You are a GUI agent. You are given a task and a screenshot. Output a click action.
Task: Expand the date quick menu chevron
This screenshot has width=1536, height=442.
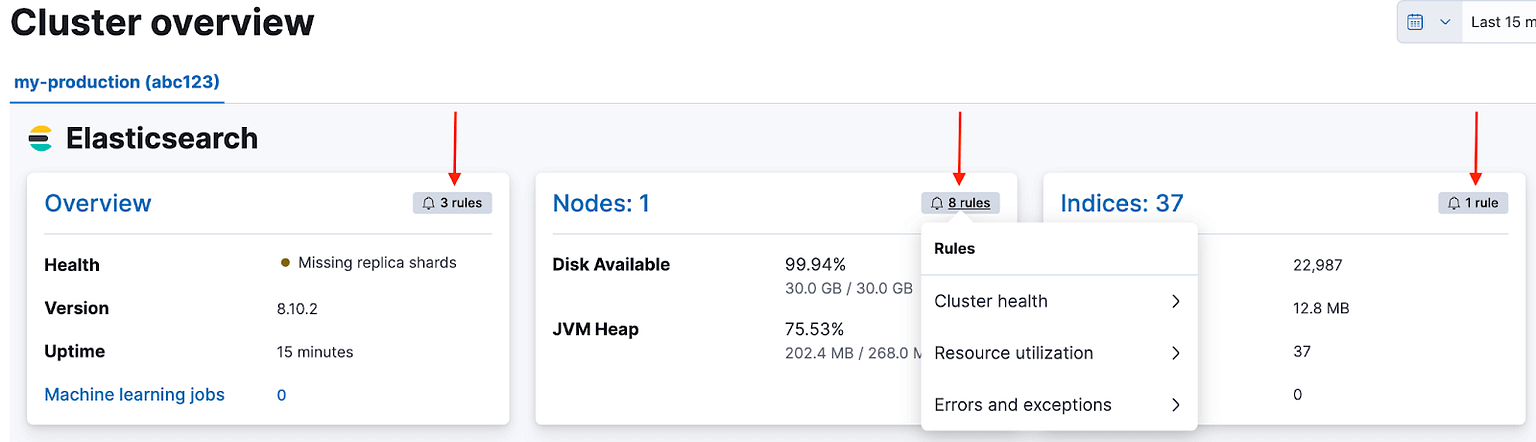click(1445, 22)
